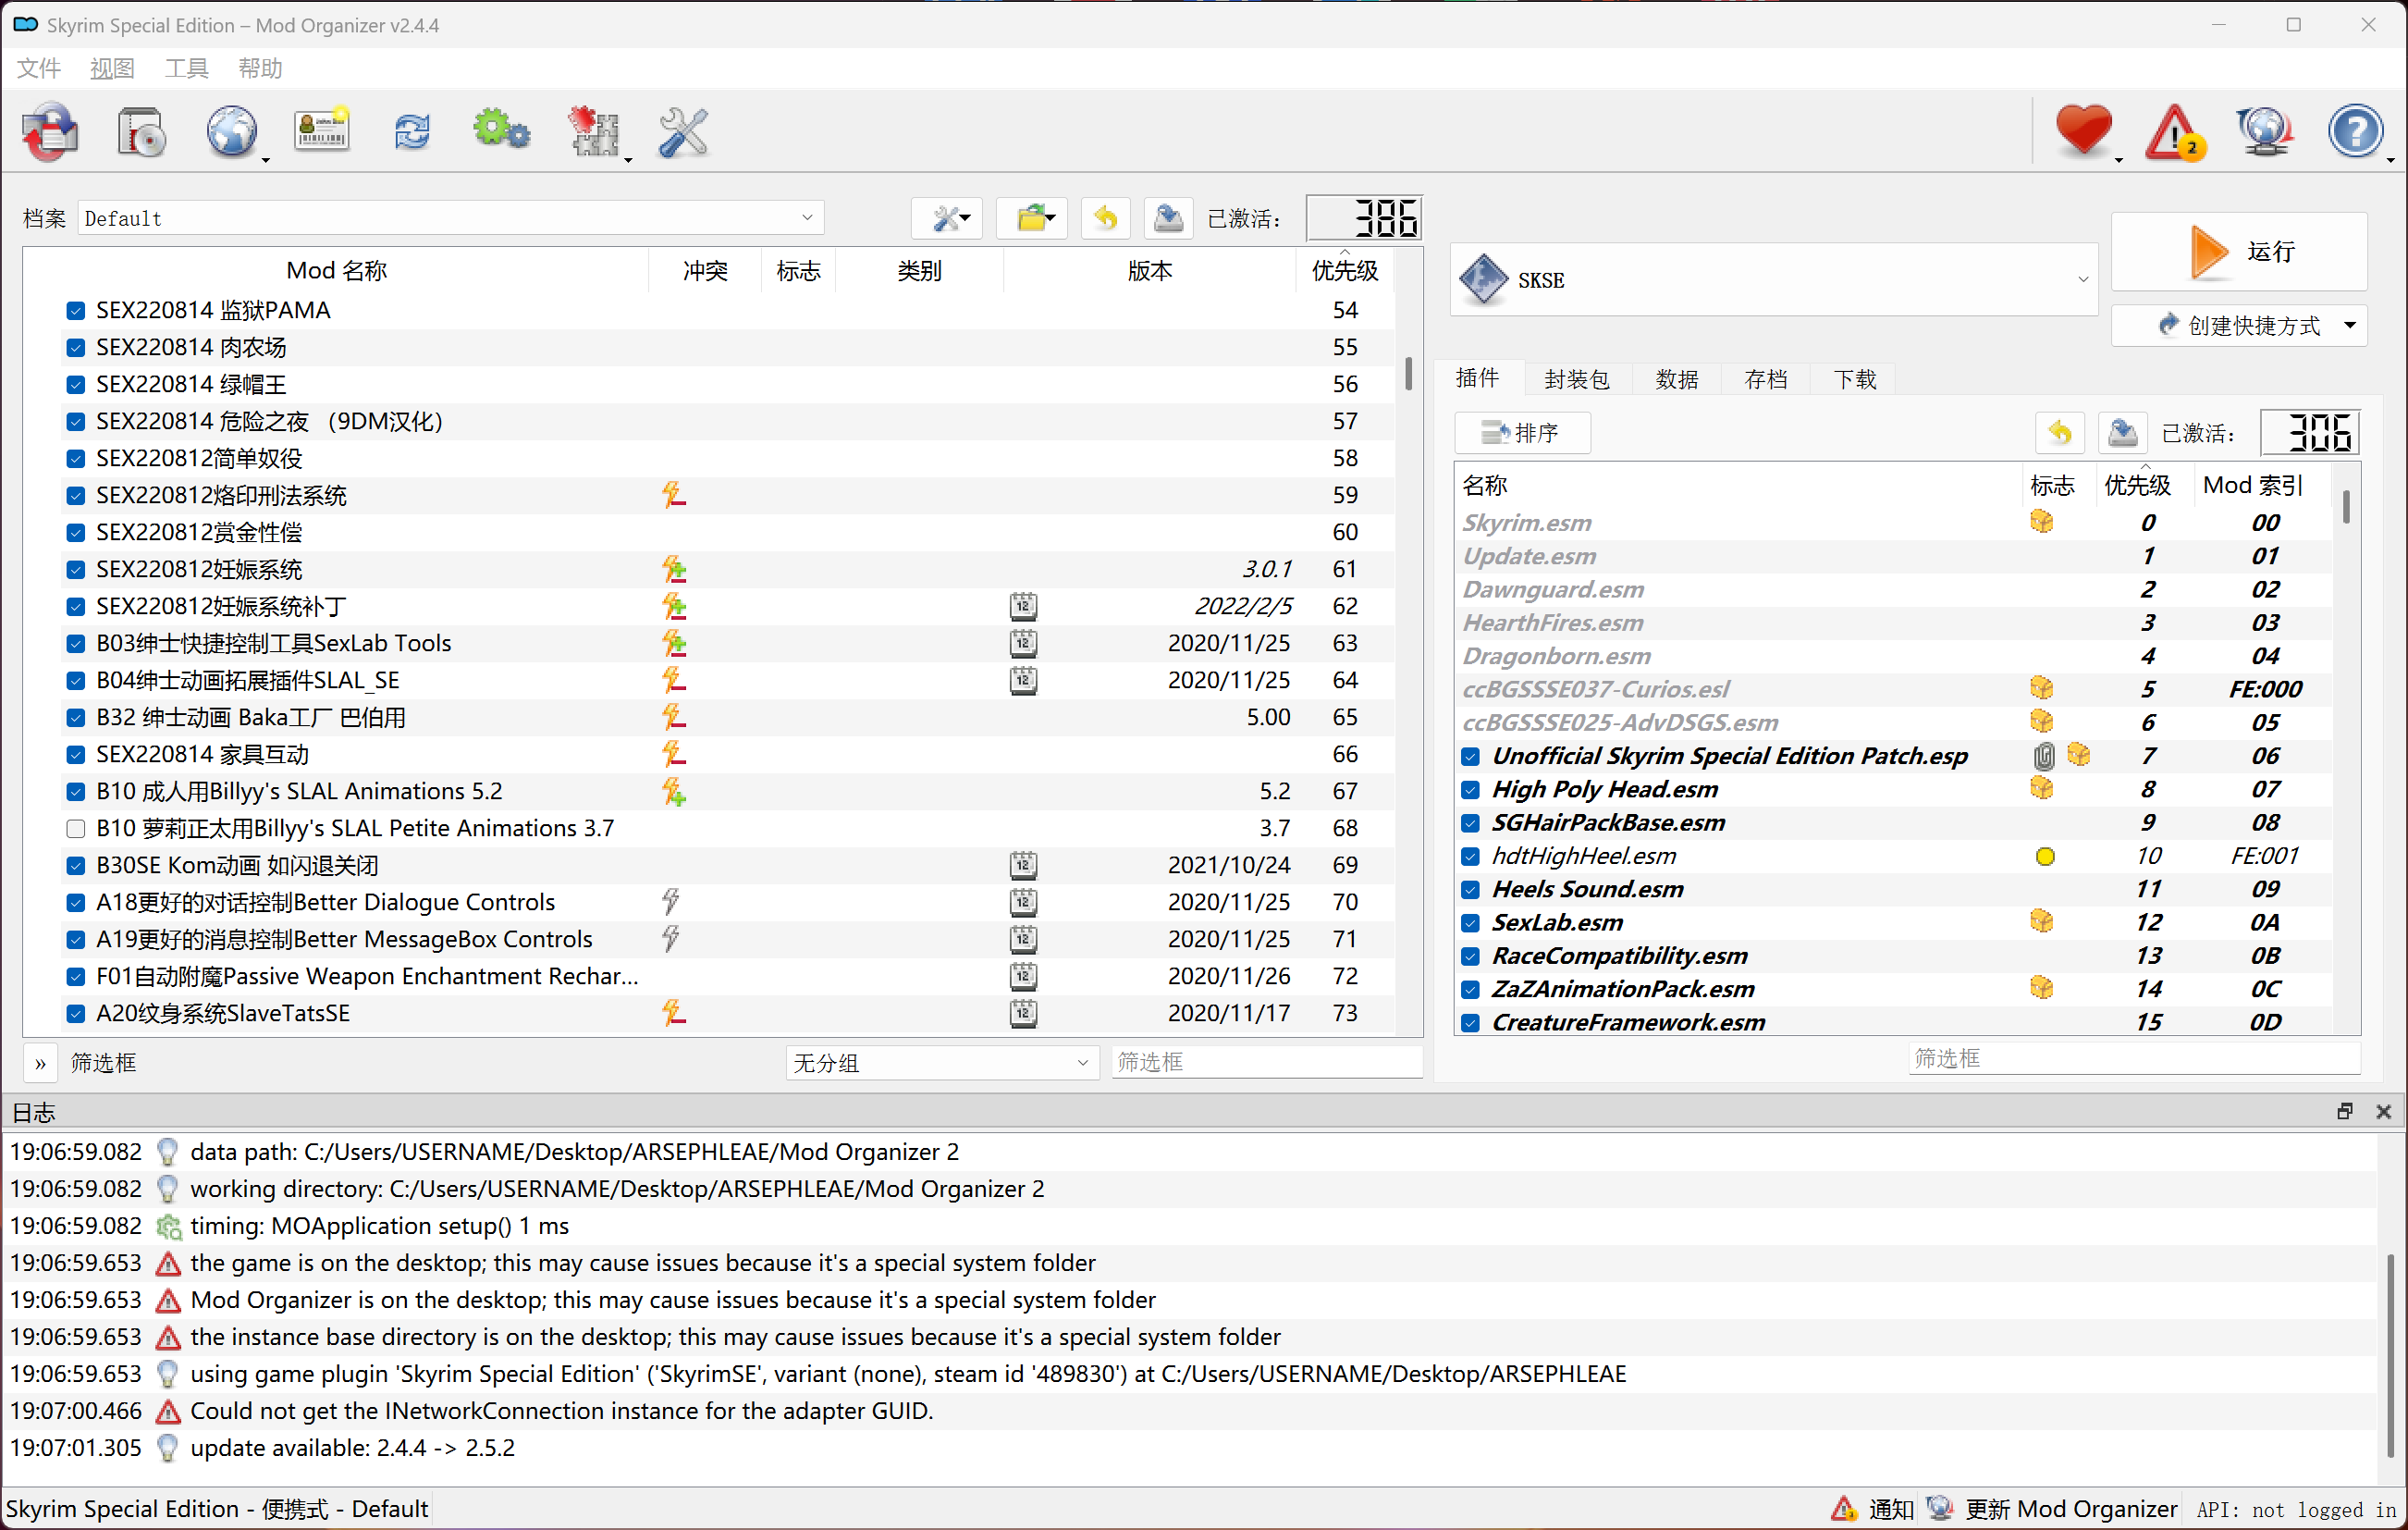Click conflict lightning icon on SEX220812烙印刑法系统
Viewport: 2408px width, 1530px height.
pyautogui.click(x=674, y=495)
